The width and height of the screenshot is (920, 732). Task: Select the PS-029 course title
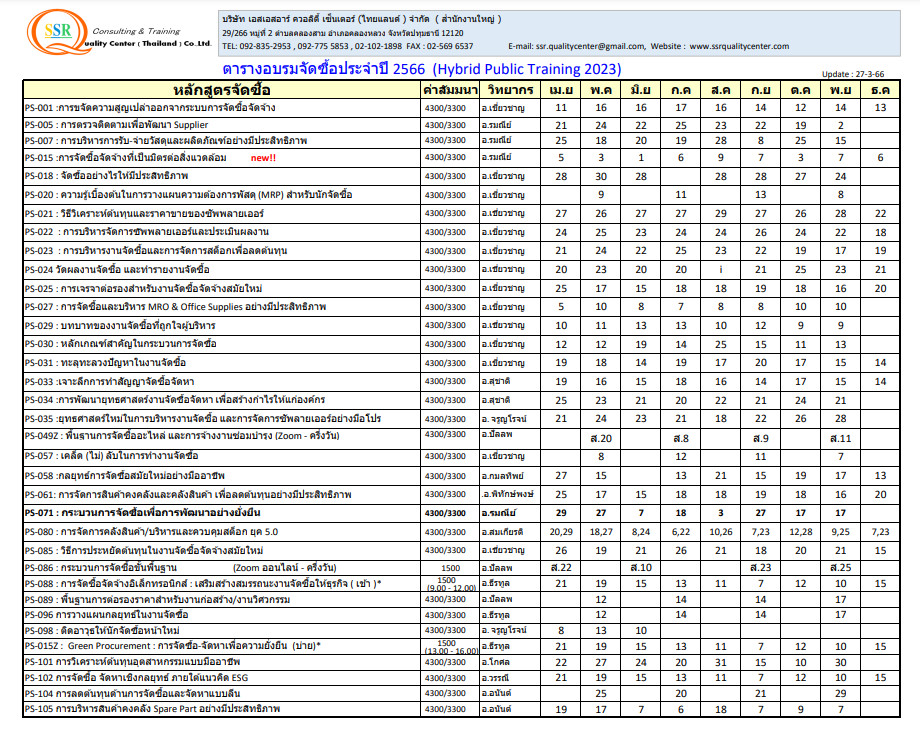[120, 326]
